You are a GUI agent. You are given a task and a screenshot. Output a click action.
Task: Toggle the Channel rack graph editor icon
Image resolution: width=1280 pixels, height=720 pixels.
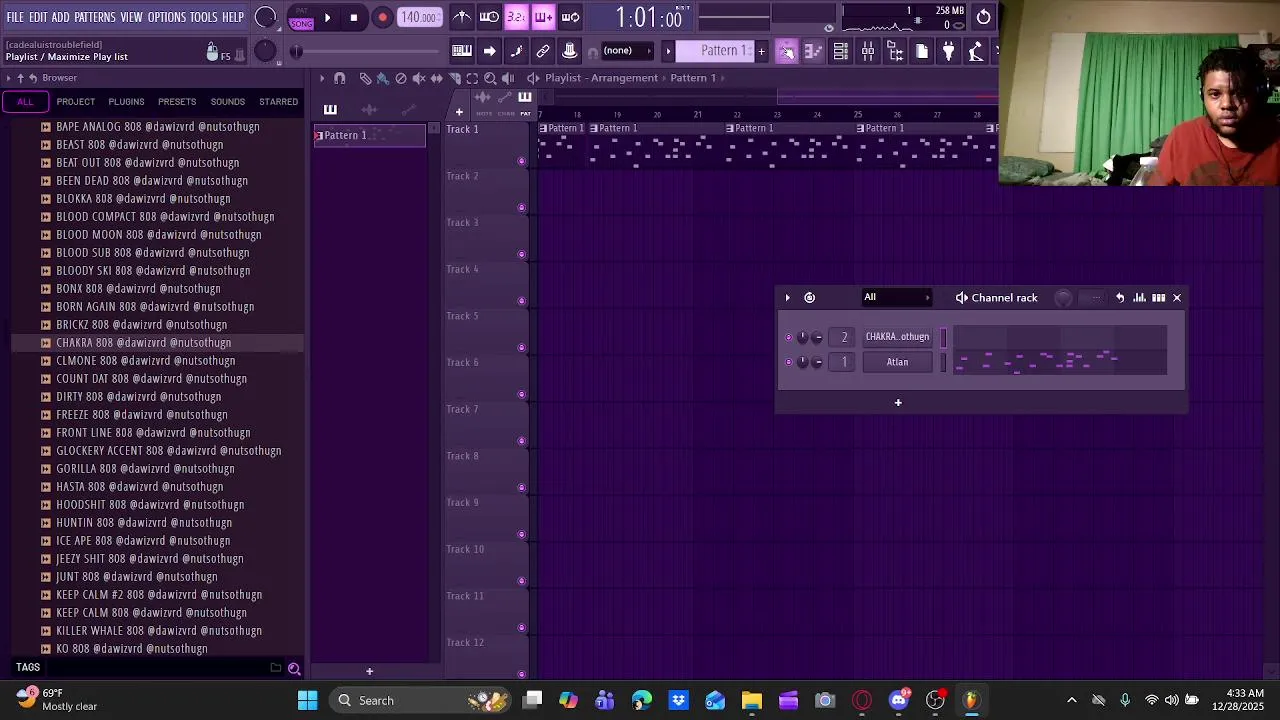pyautogui.click(x=1139, y=297)
